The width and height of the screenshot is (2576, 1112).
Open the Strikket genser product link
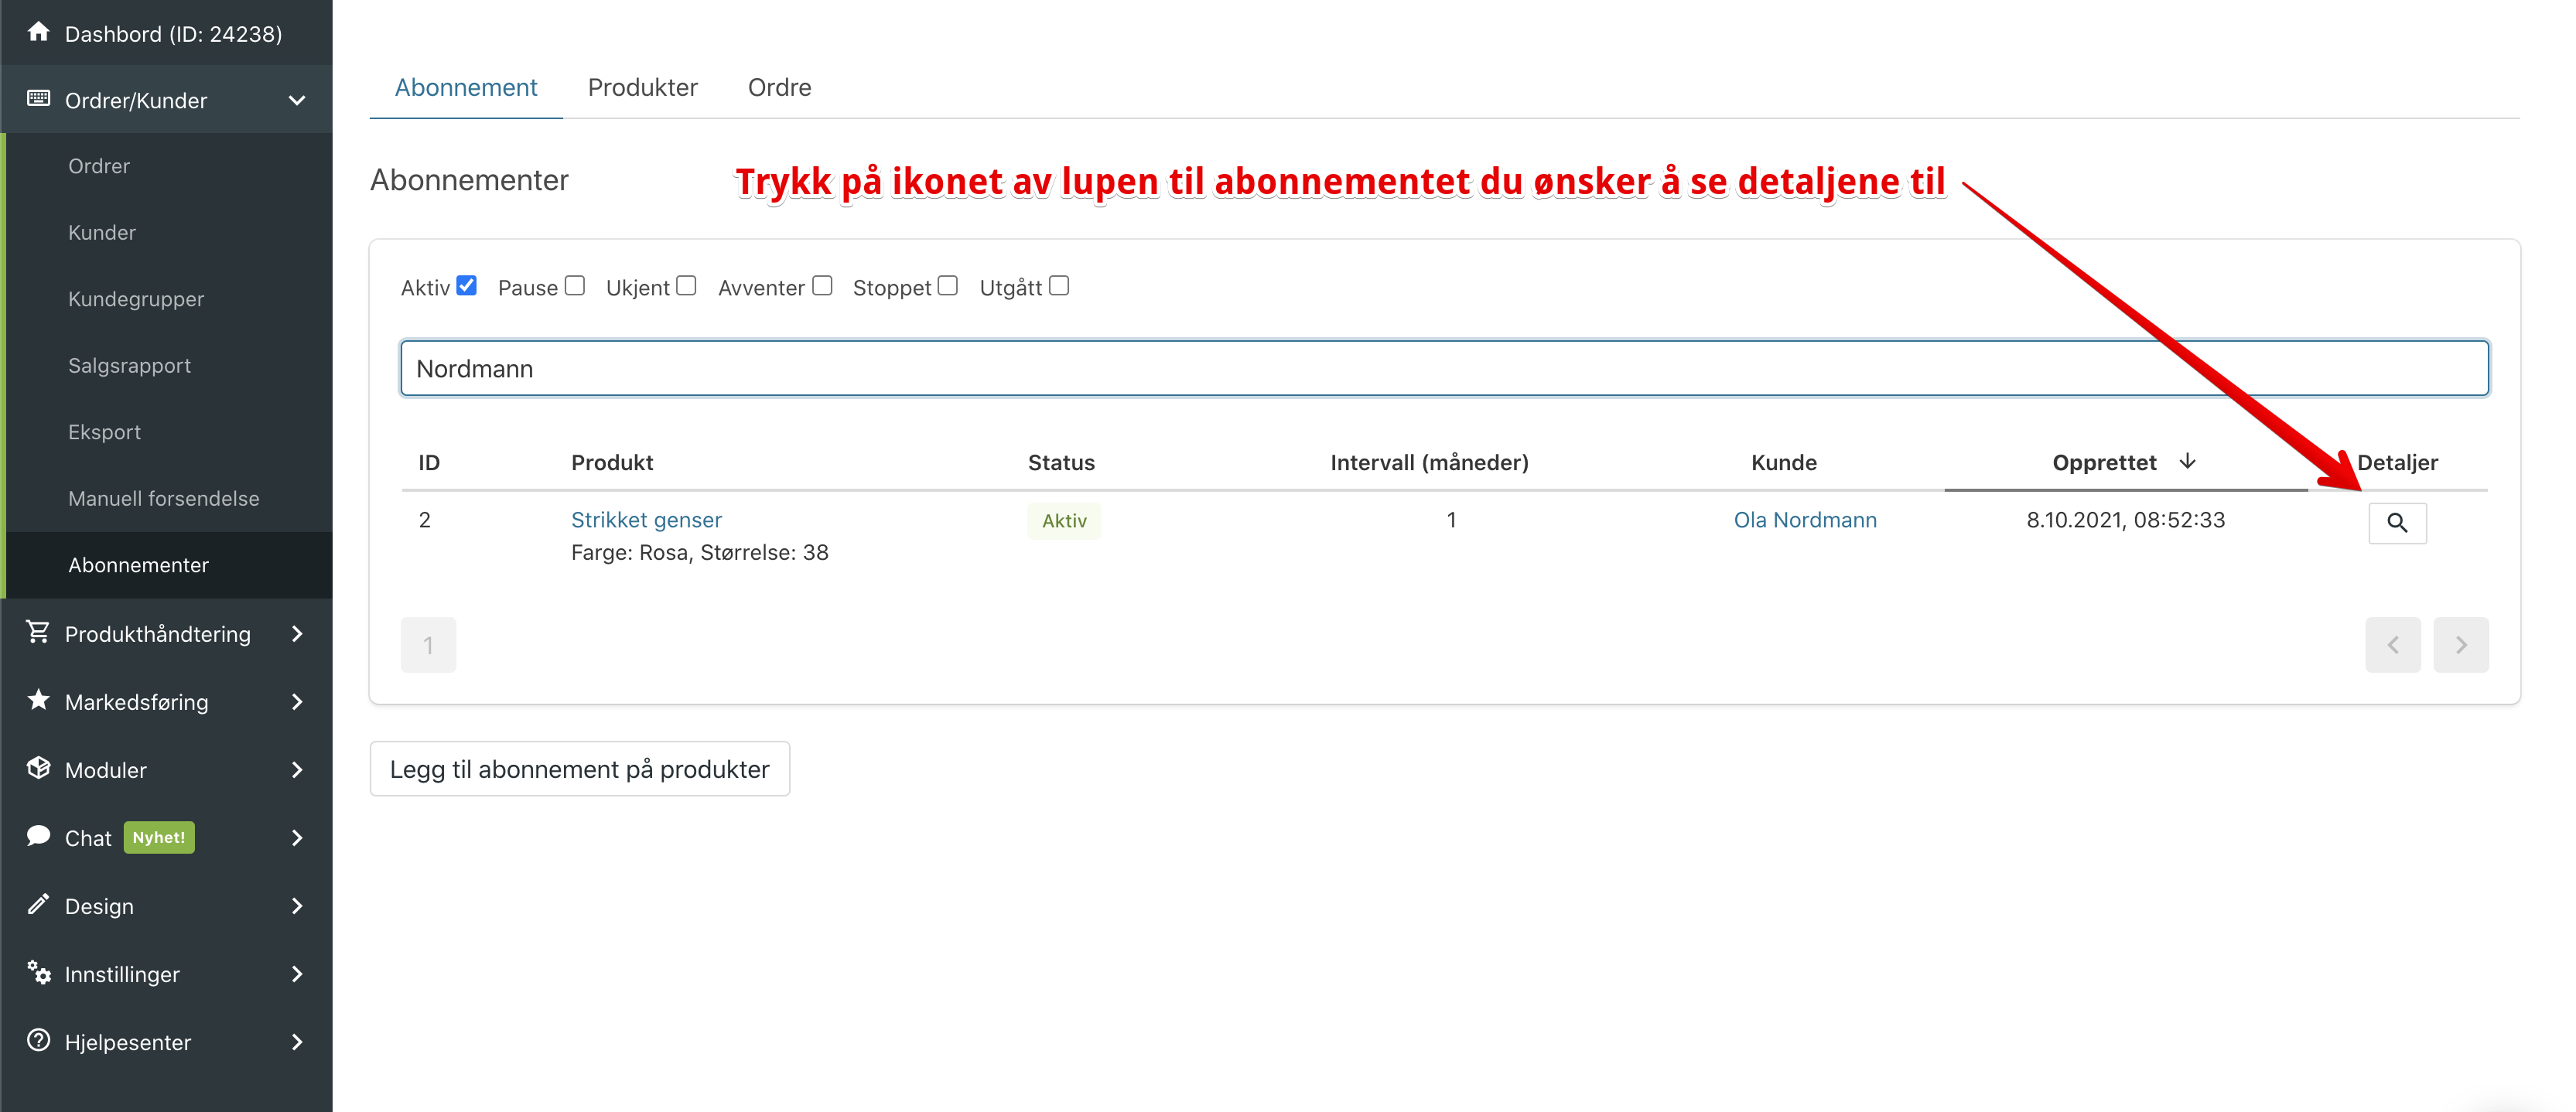[x=646, y=520]
